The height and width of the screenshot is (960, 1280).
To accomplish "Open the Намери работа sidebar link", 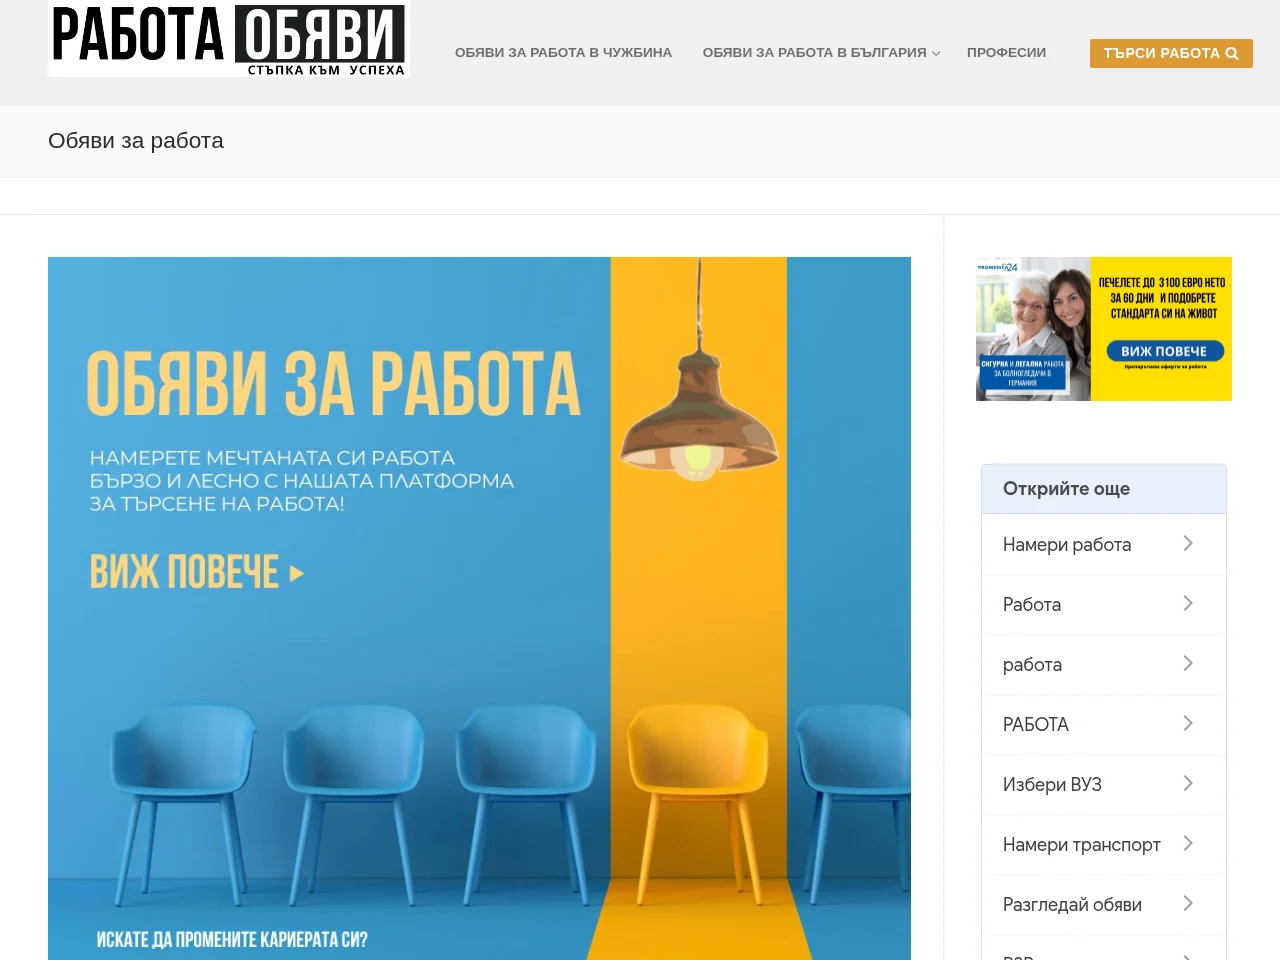I will click(1104, 545).
